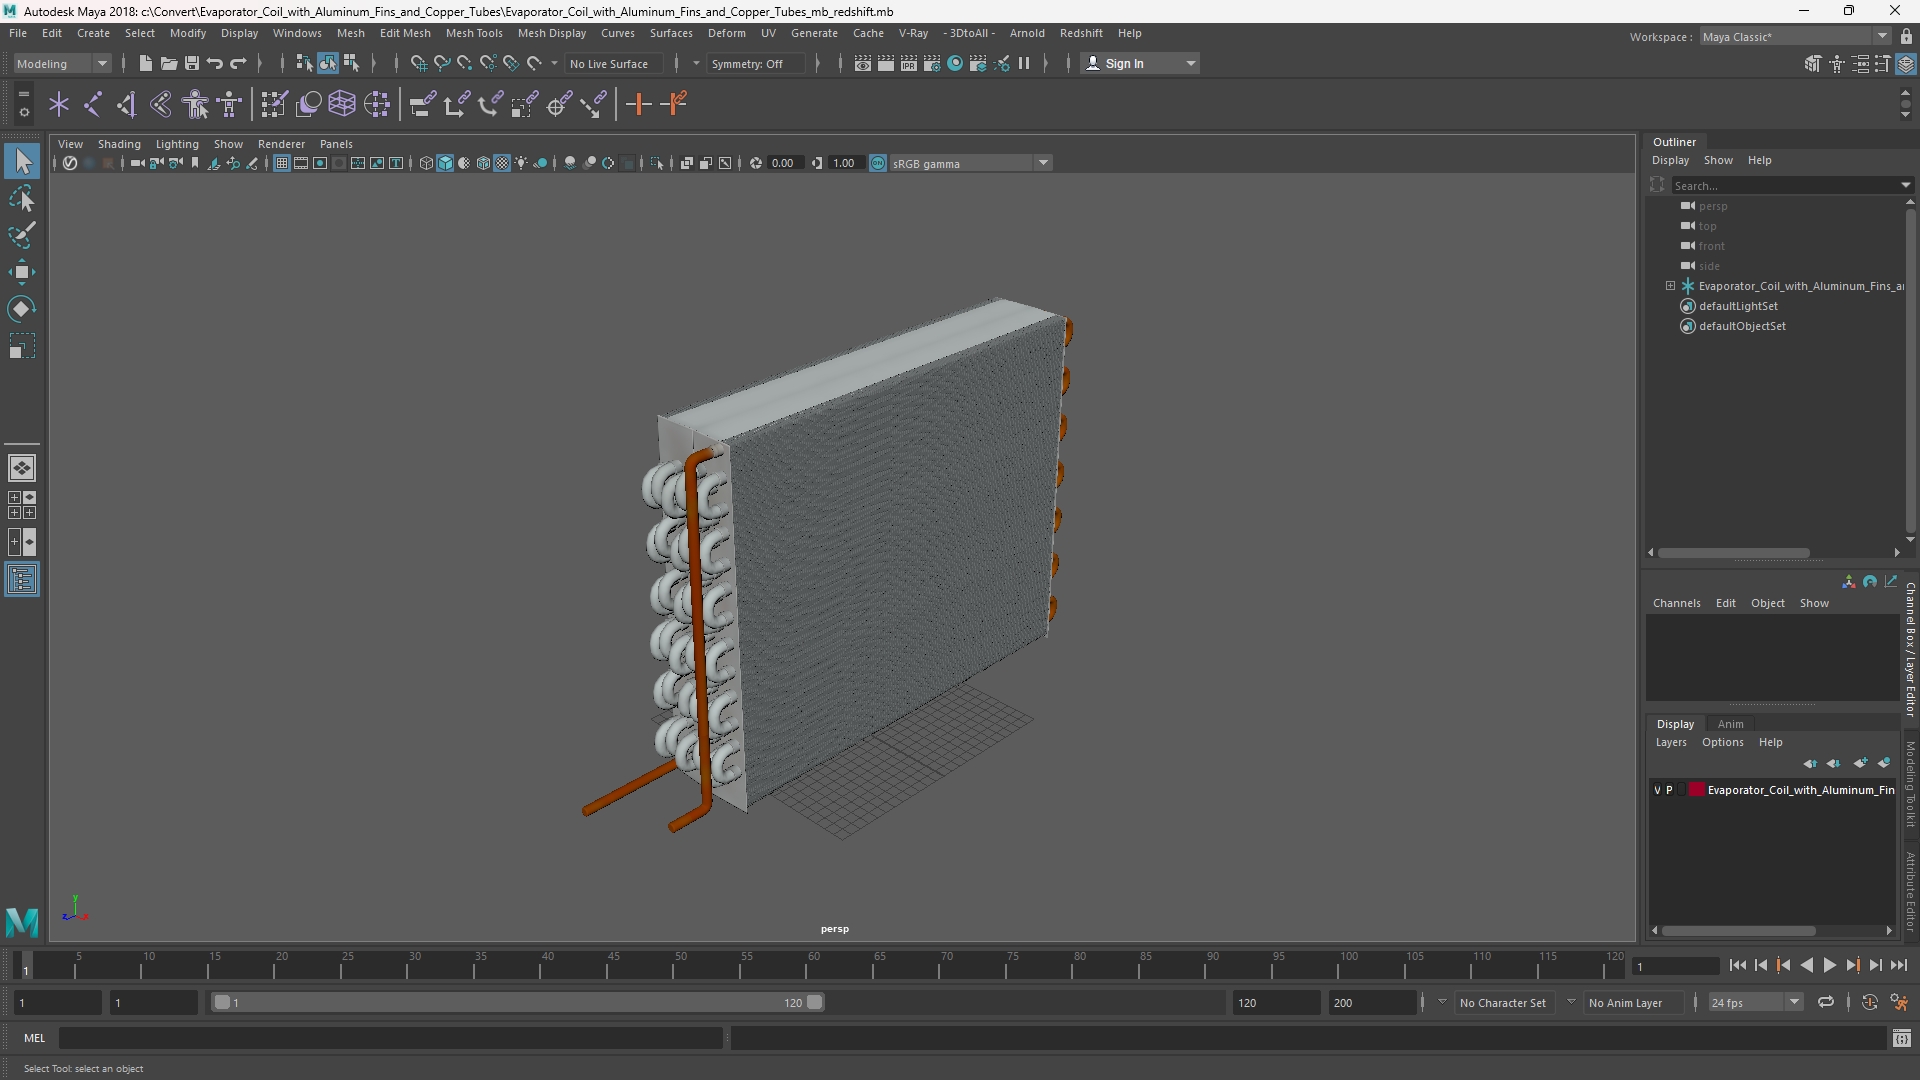Toggle wireframe on shaded in viewport toolbar

(483, 163)
